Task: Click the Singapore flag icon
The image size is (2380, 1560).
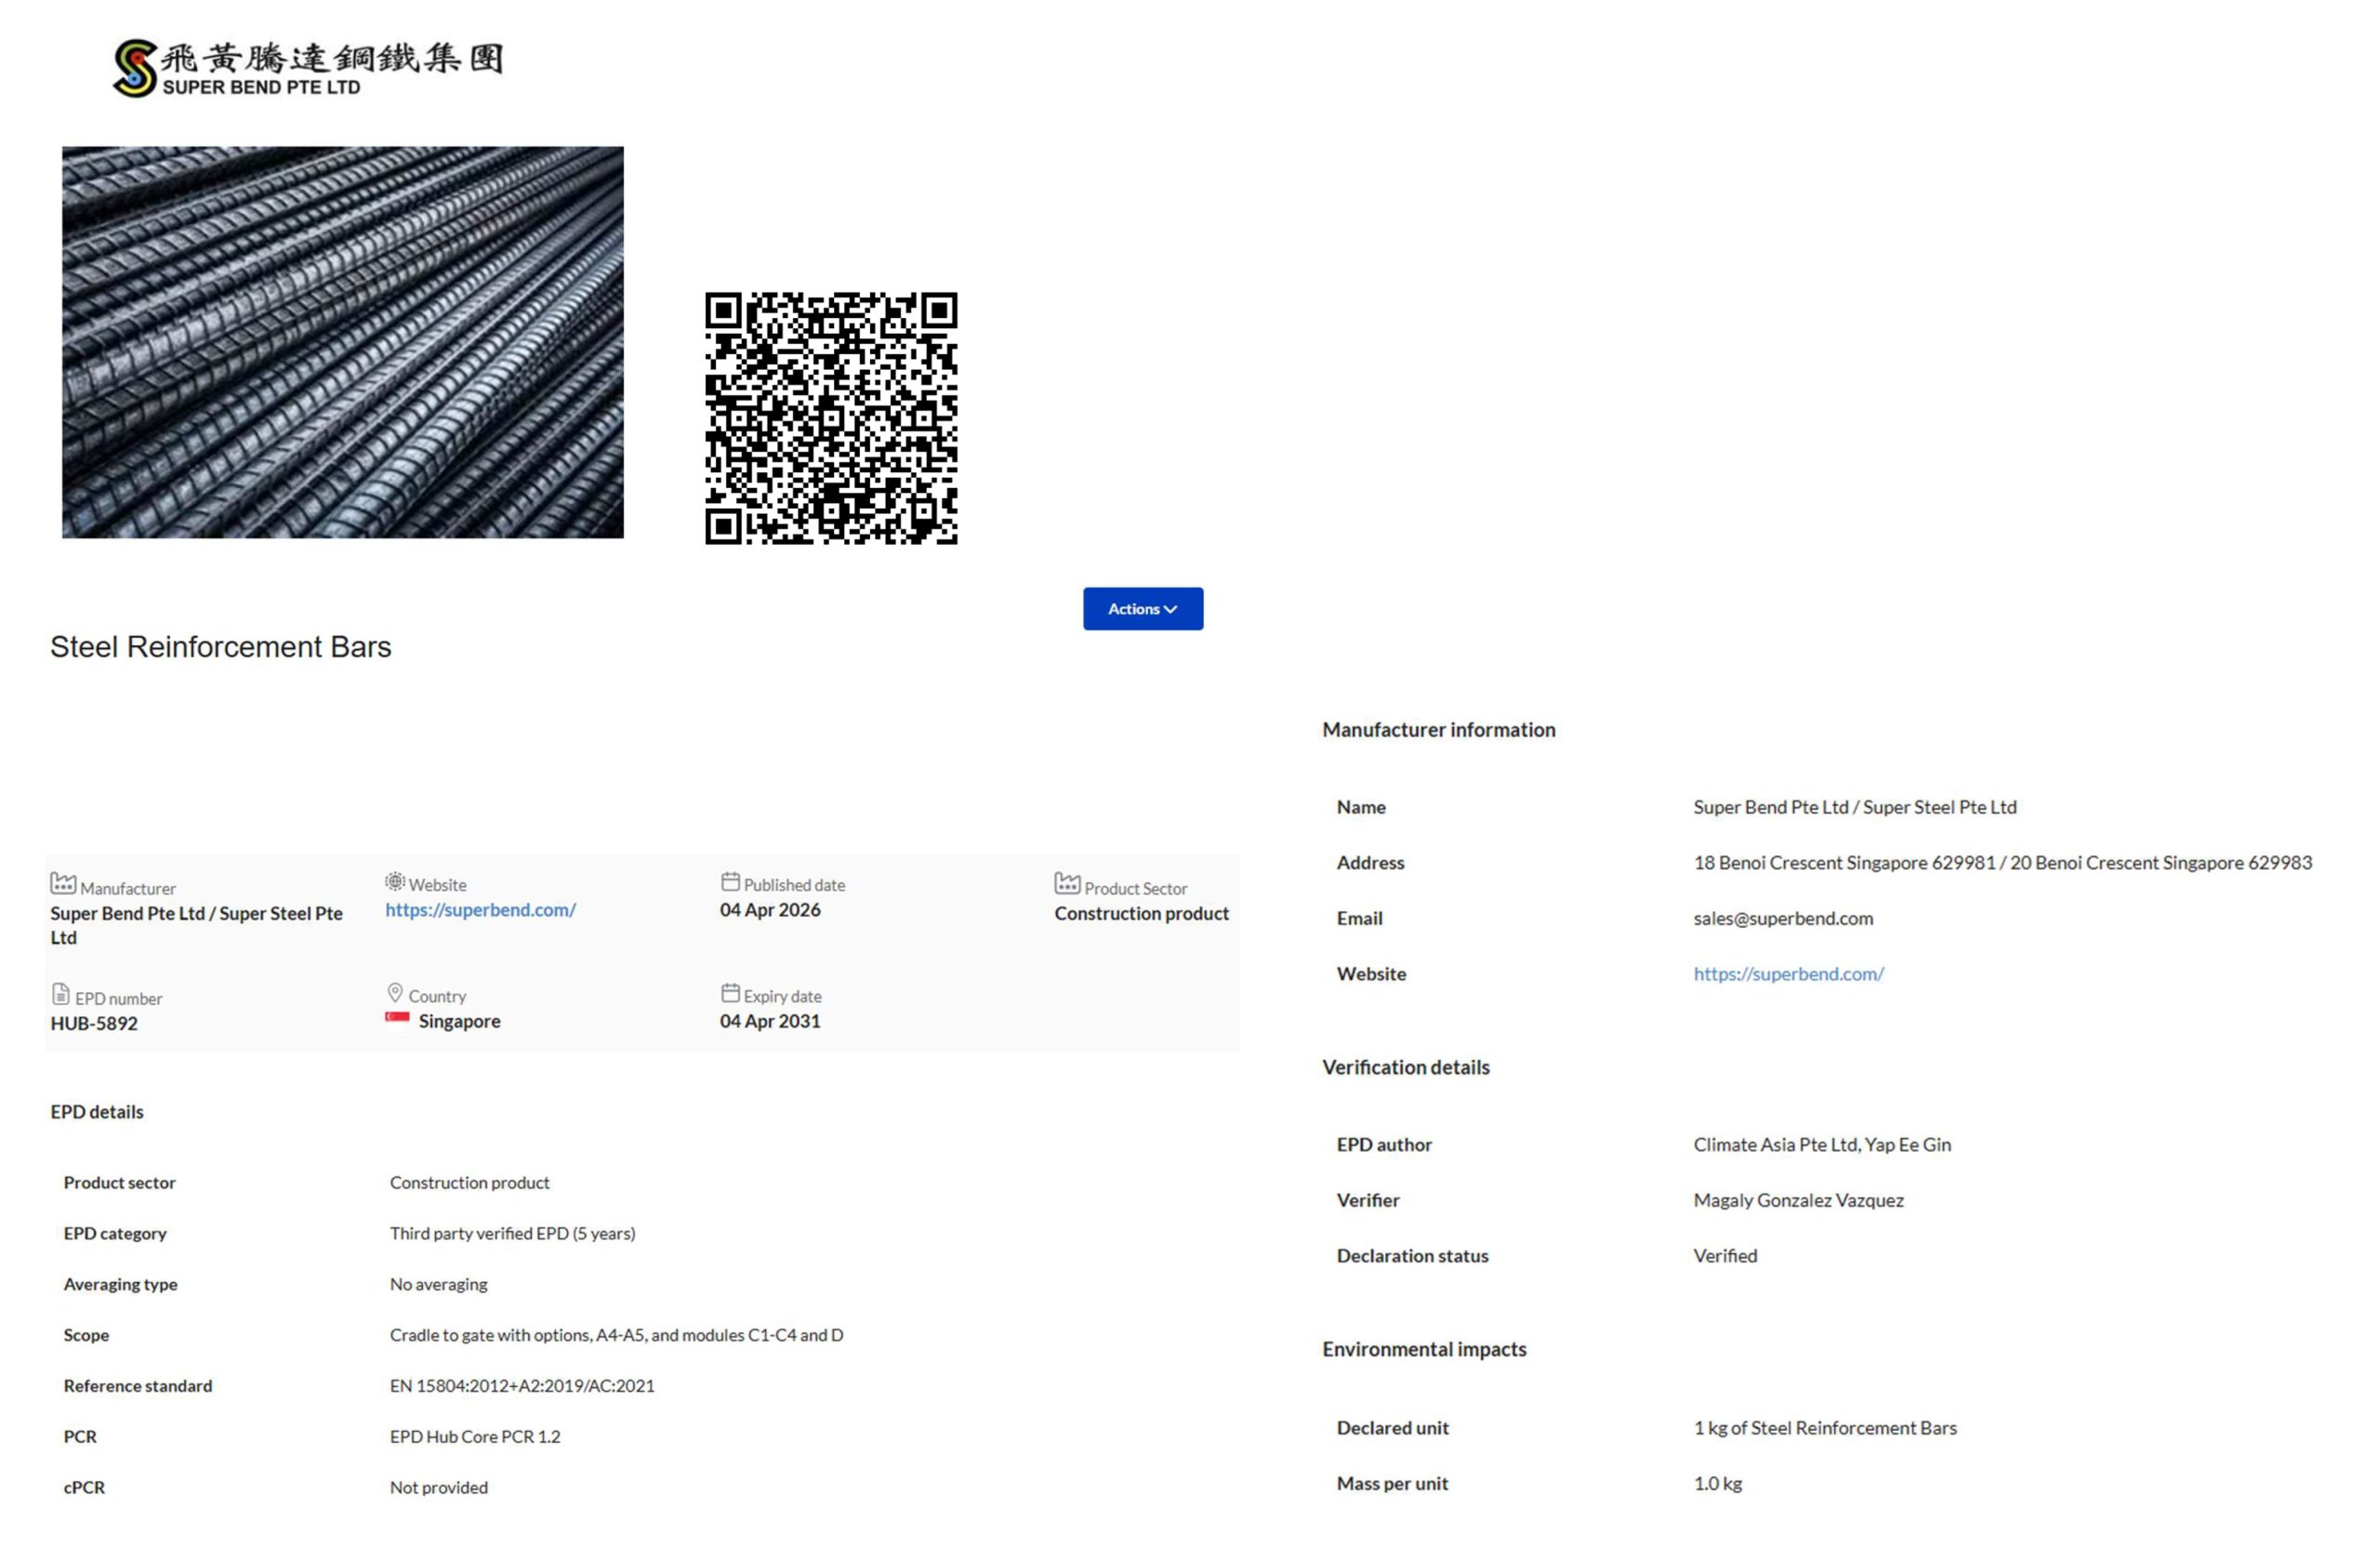Action: click(x=397, y=1019)
